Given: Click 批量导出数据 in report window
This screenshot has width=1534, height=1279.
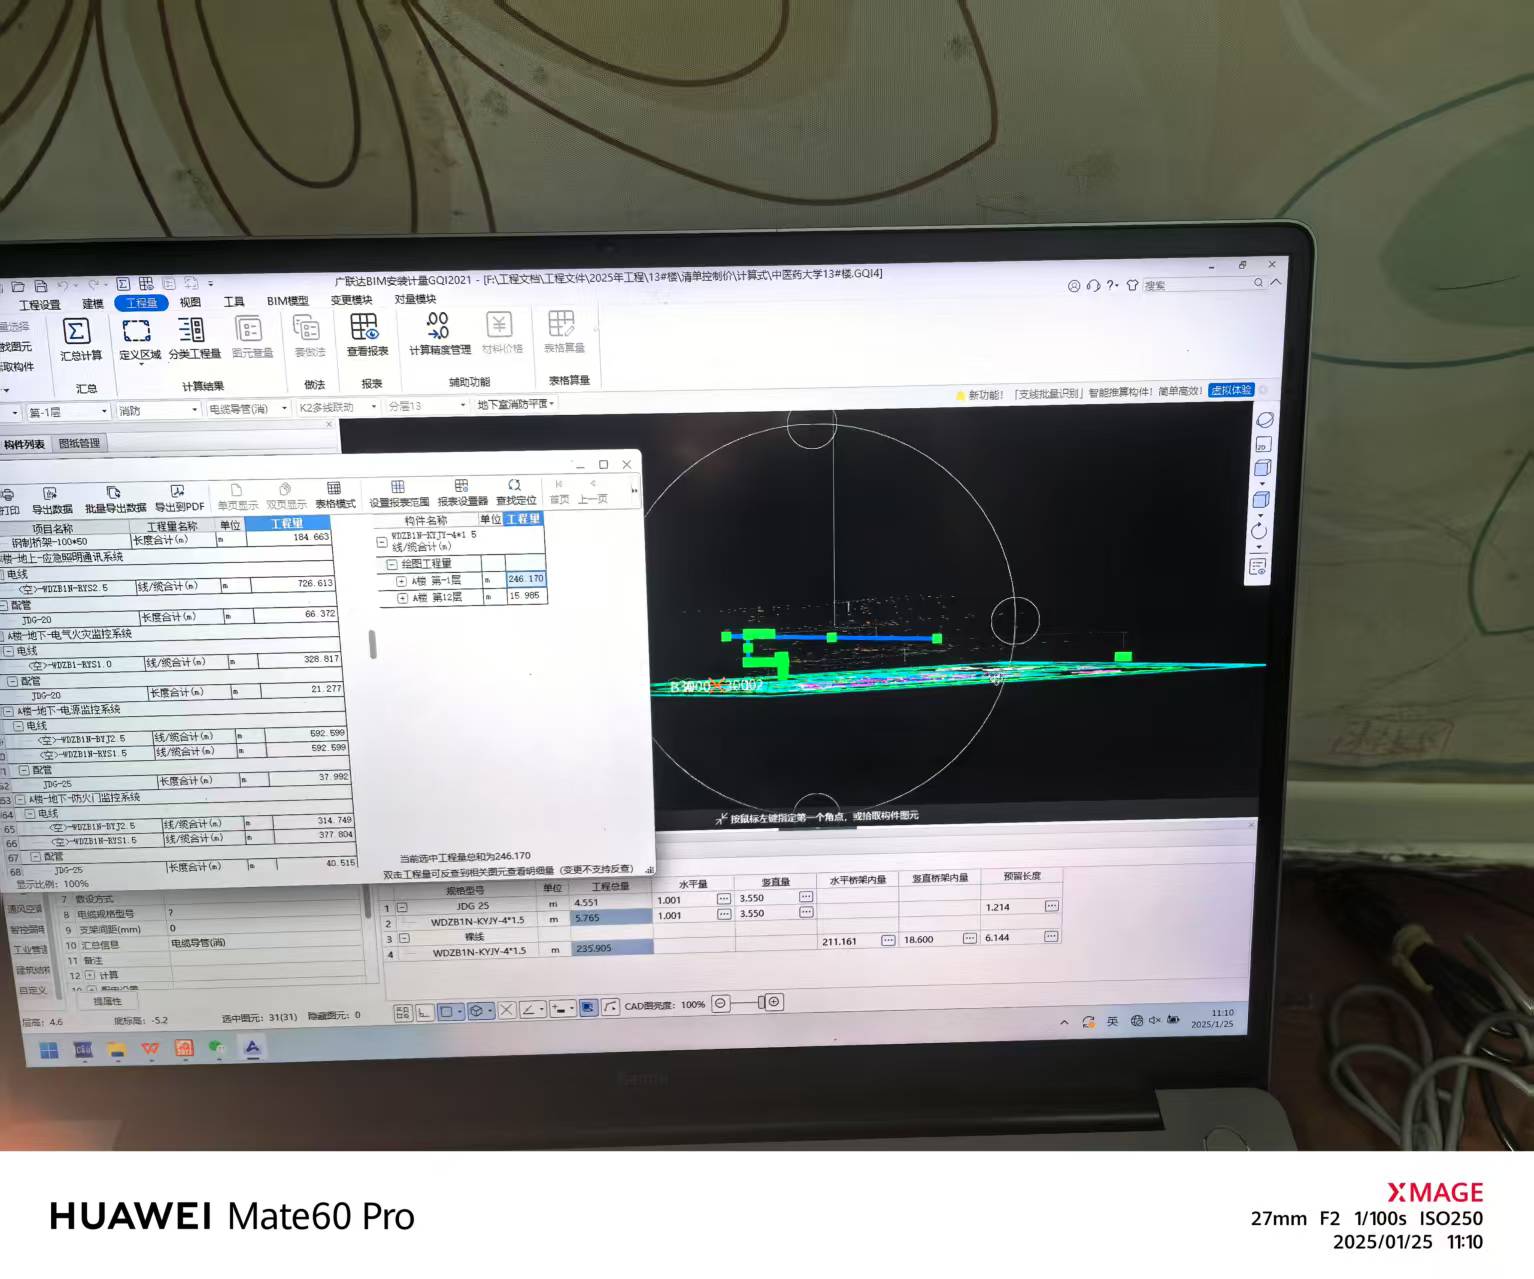Looking at the screenshot, I should click(115, 499).
